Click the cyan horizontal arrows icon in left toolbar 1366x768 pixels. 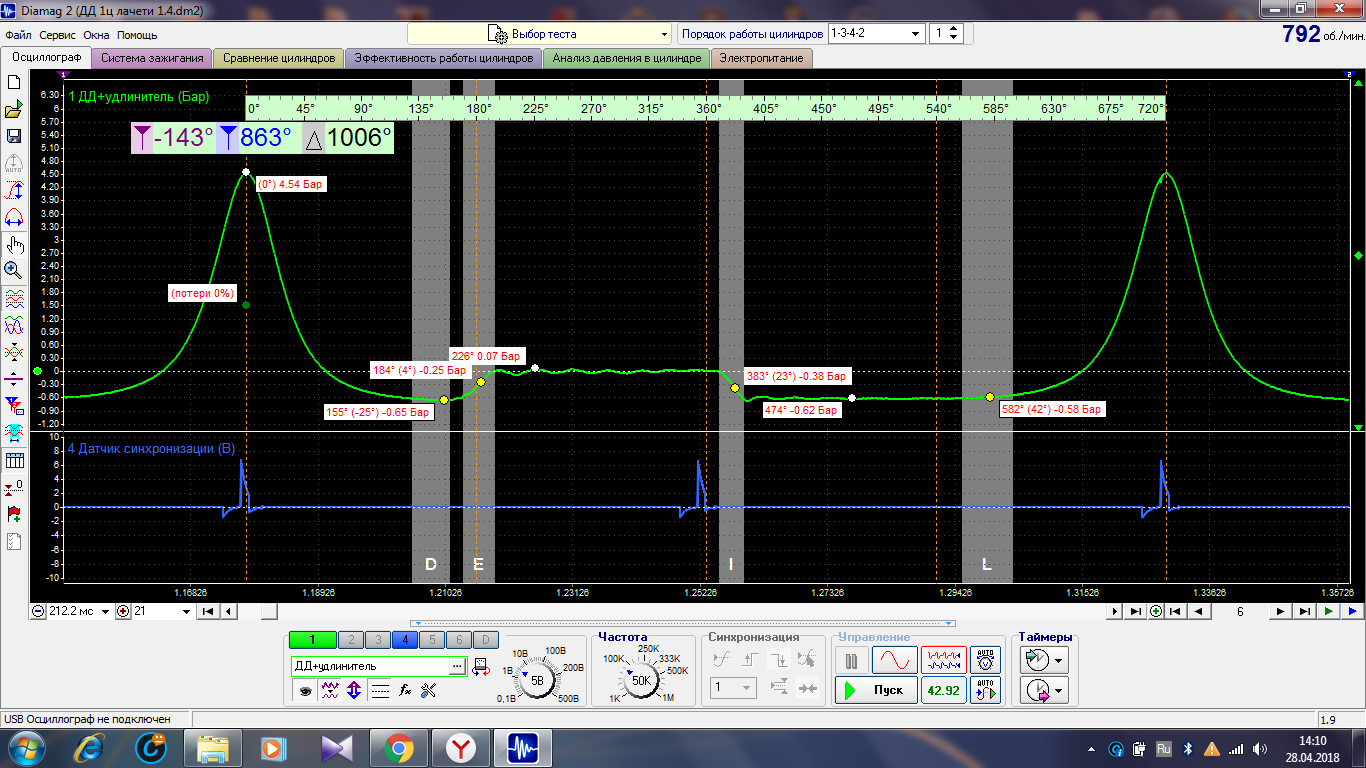14,433
